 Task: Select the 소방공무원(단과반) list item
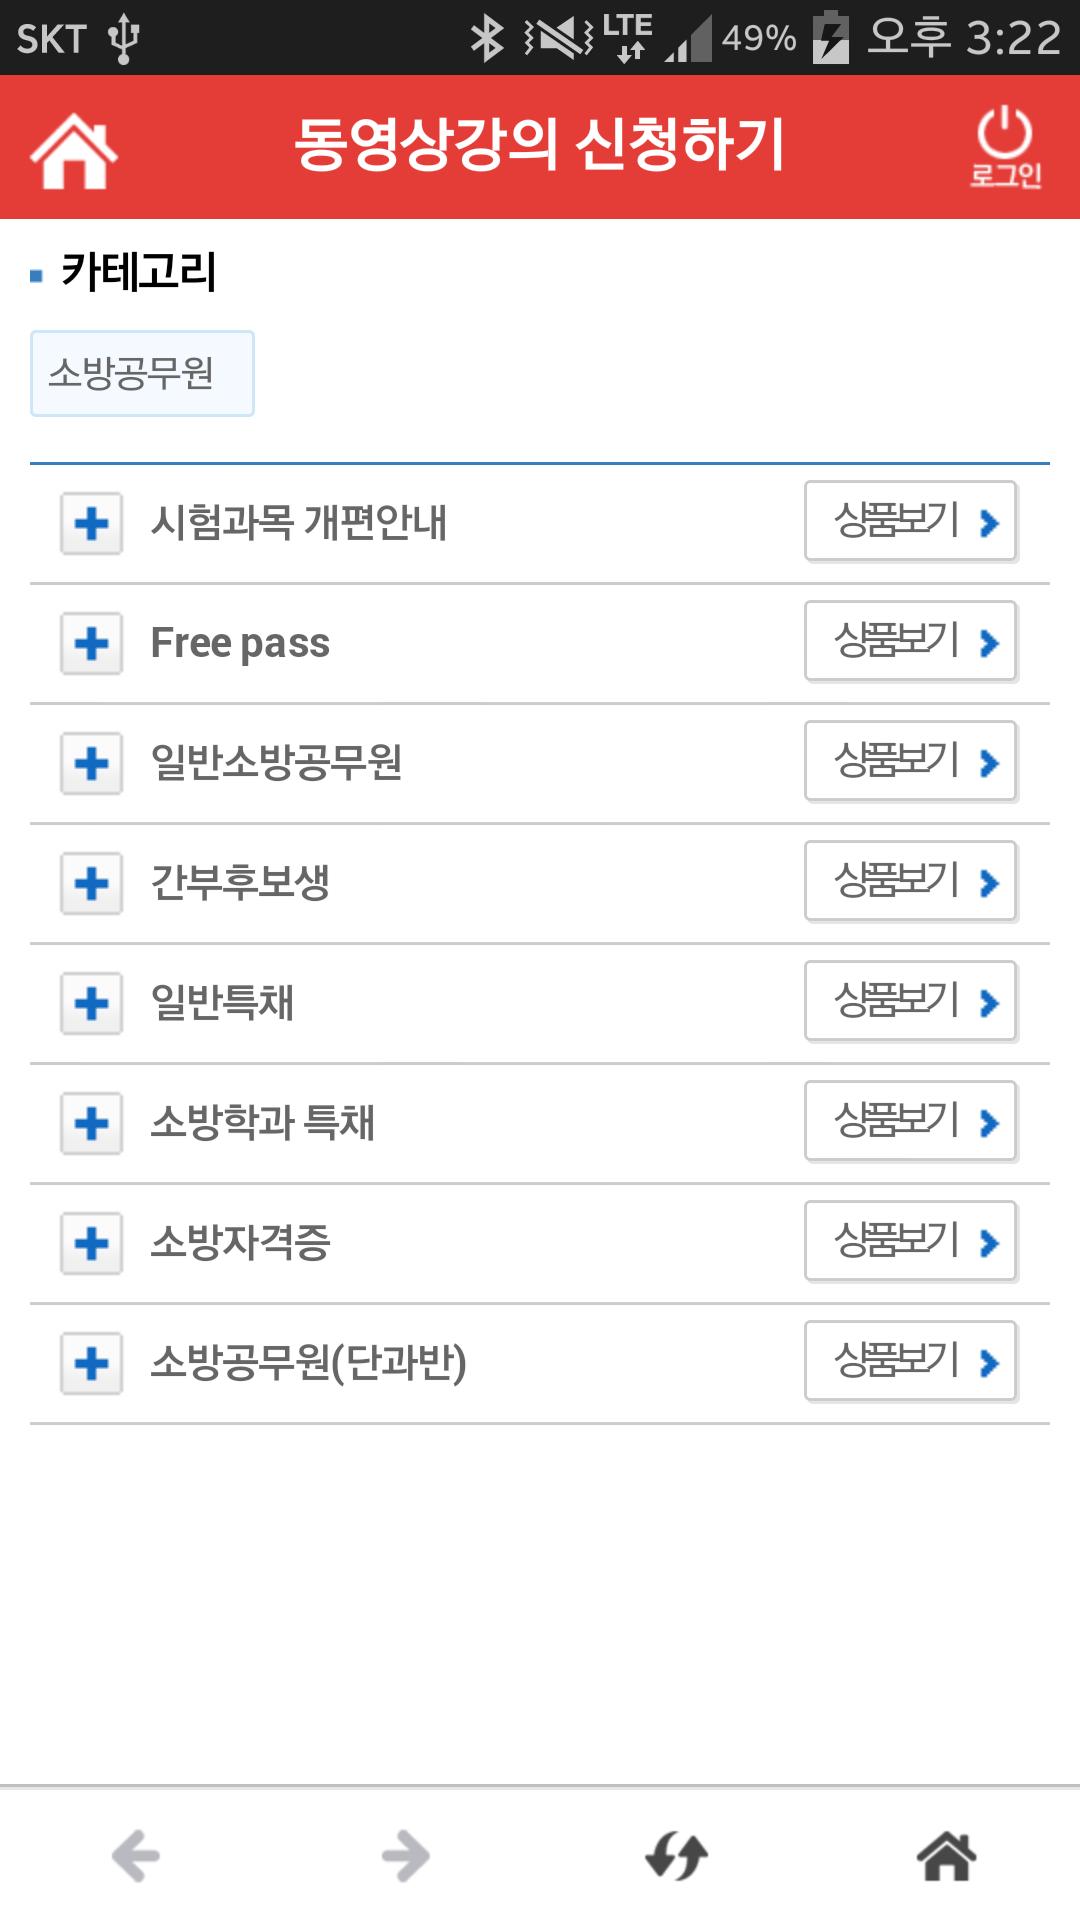pyautogui.click(x=540, y=1363)
